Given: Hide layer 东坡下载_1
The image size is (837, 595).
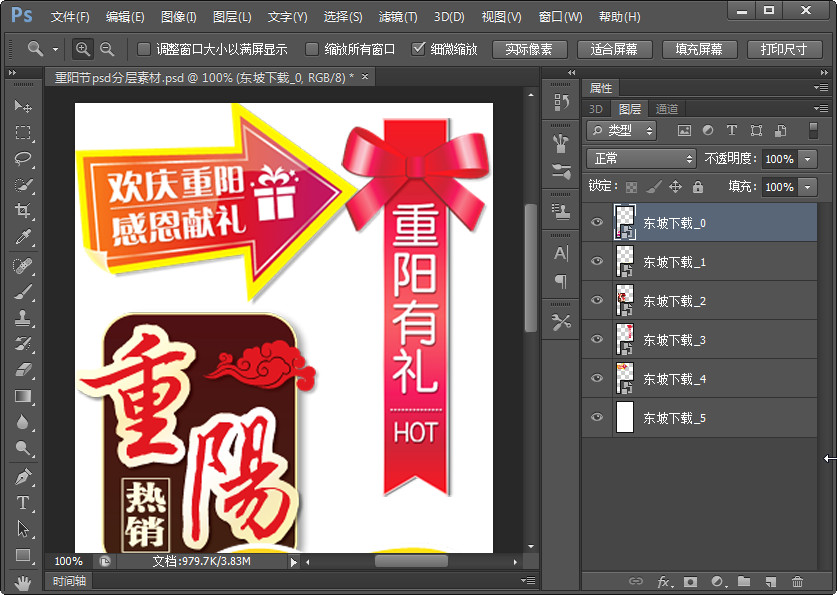Looking at the screenshot, I should click(597, 261).
